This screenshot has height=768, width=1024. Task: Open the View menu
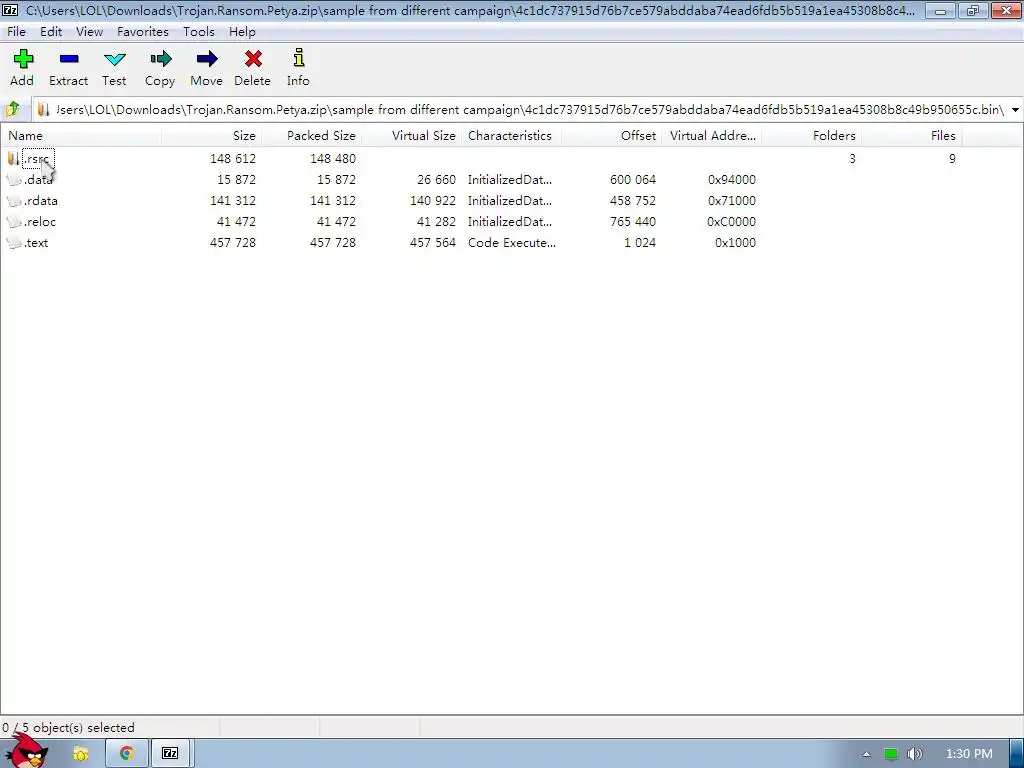click(x=89, y=32)
